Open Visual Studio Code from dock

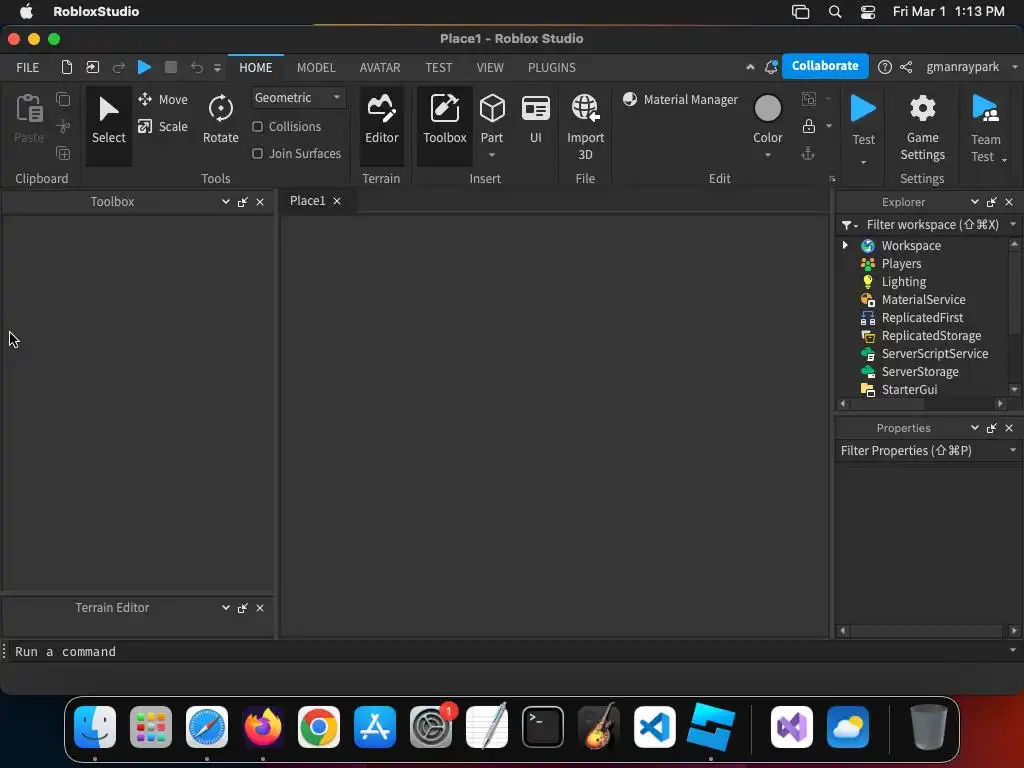[x=655, y=727]
